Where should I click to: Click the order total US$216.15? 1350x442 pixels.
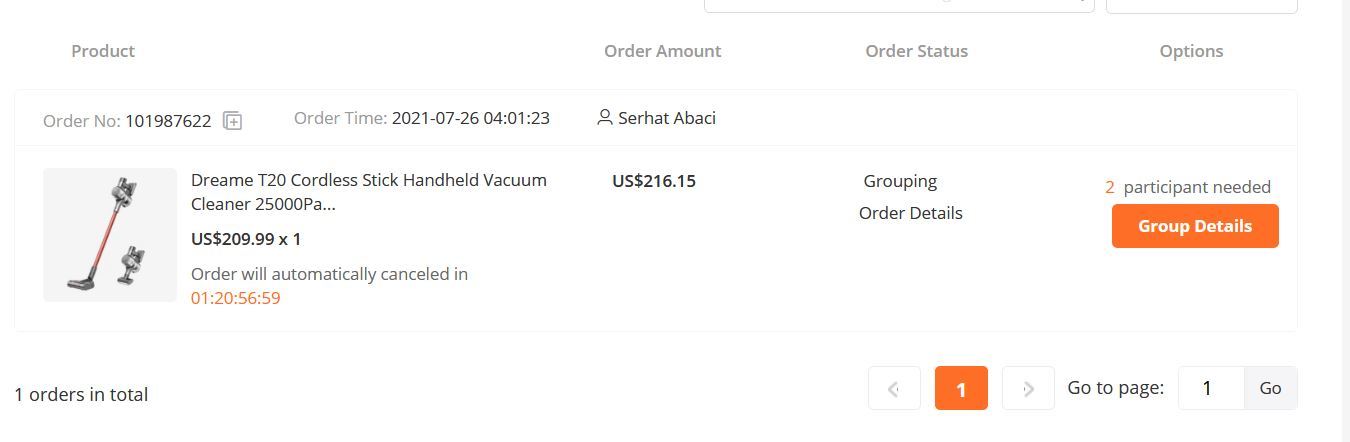click(x=654, y=181)
